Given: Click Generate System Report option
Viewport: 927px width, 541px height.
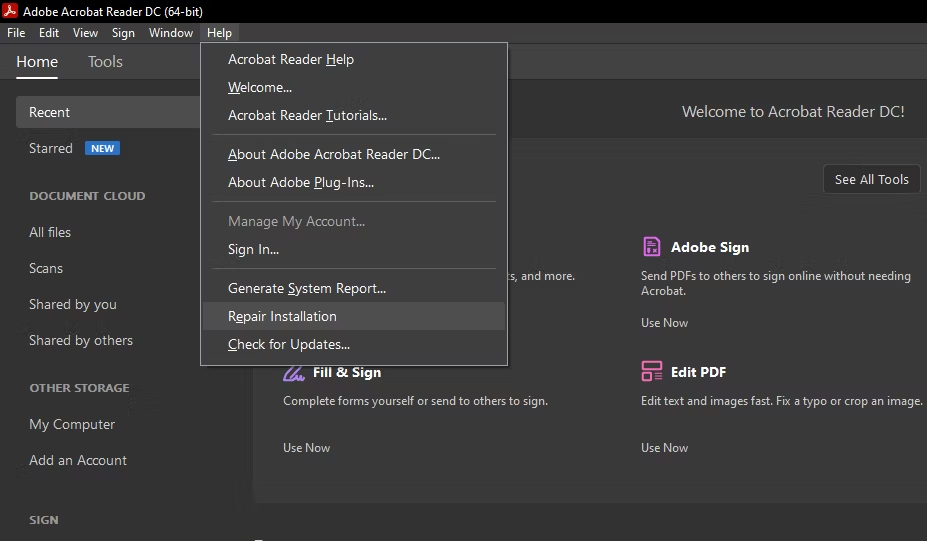Looking at the screenshot, I should pyautogui.click(x=307, y=288).
